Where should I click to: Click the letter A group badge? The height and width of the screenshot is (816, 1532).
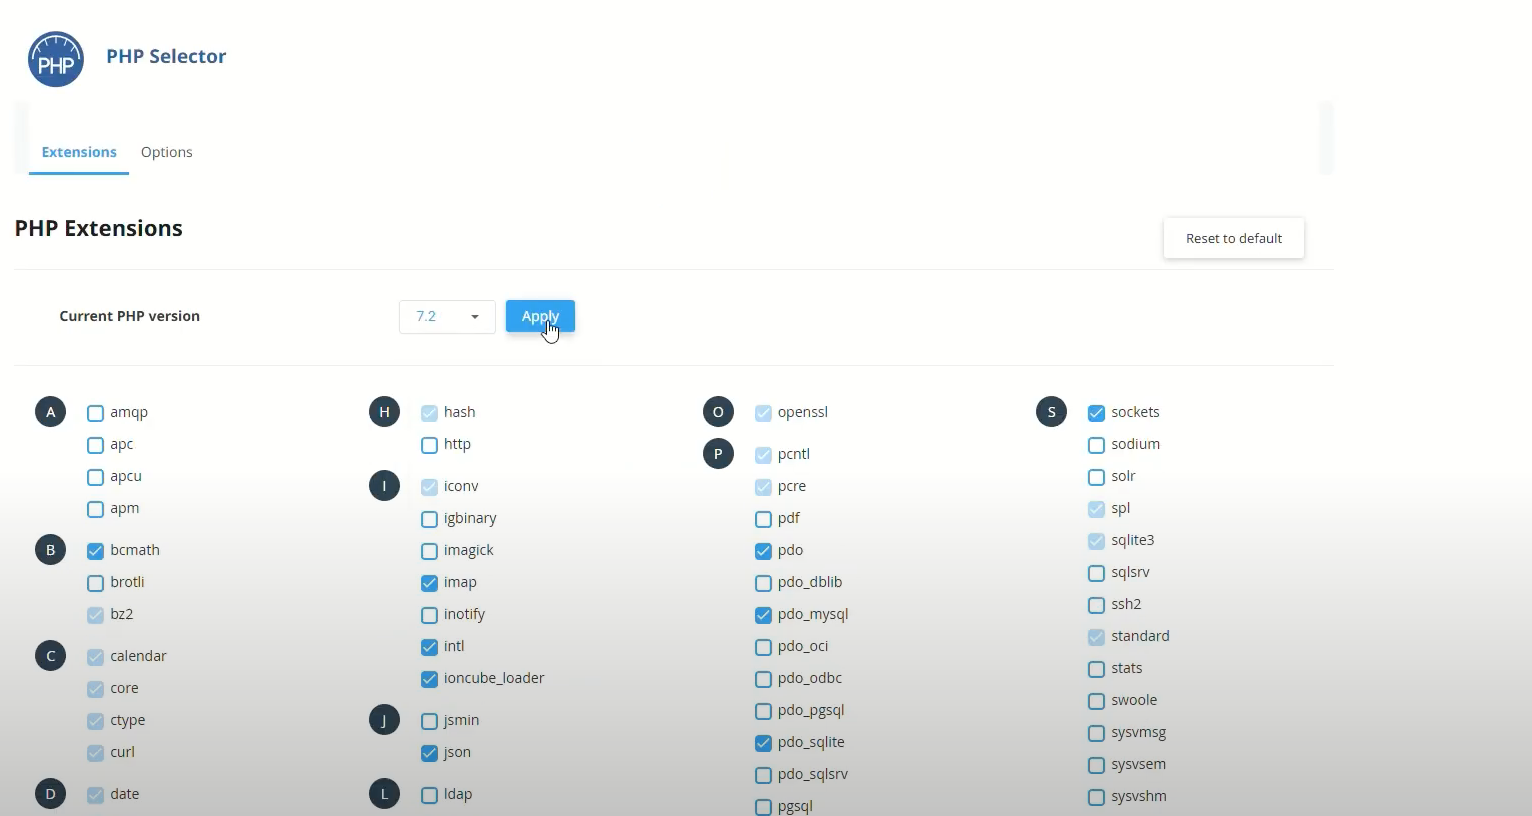50,412
